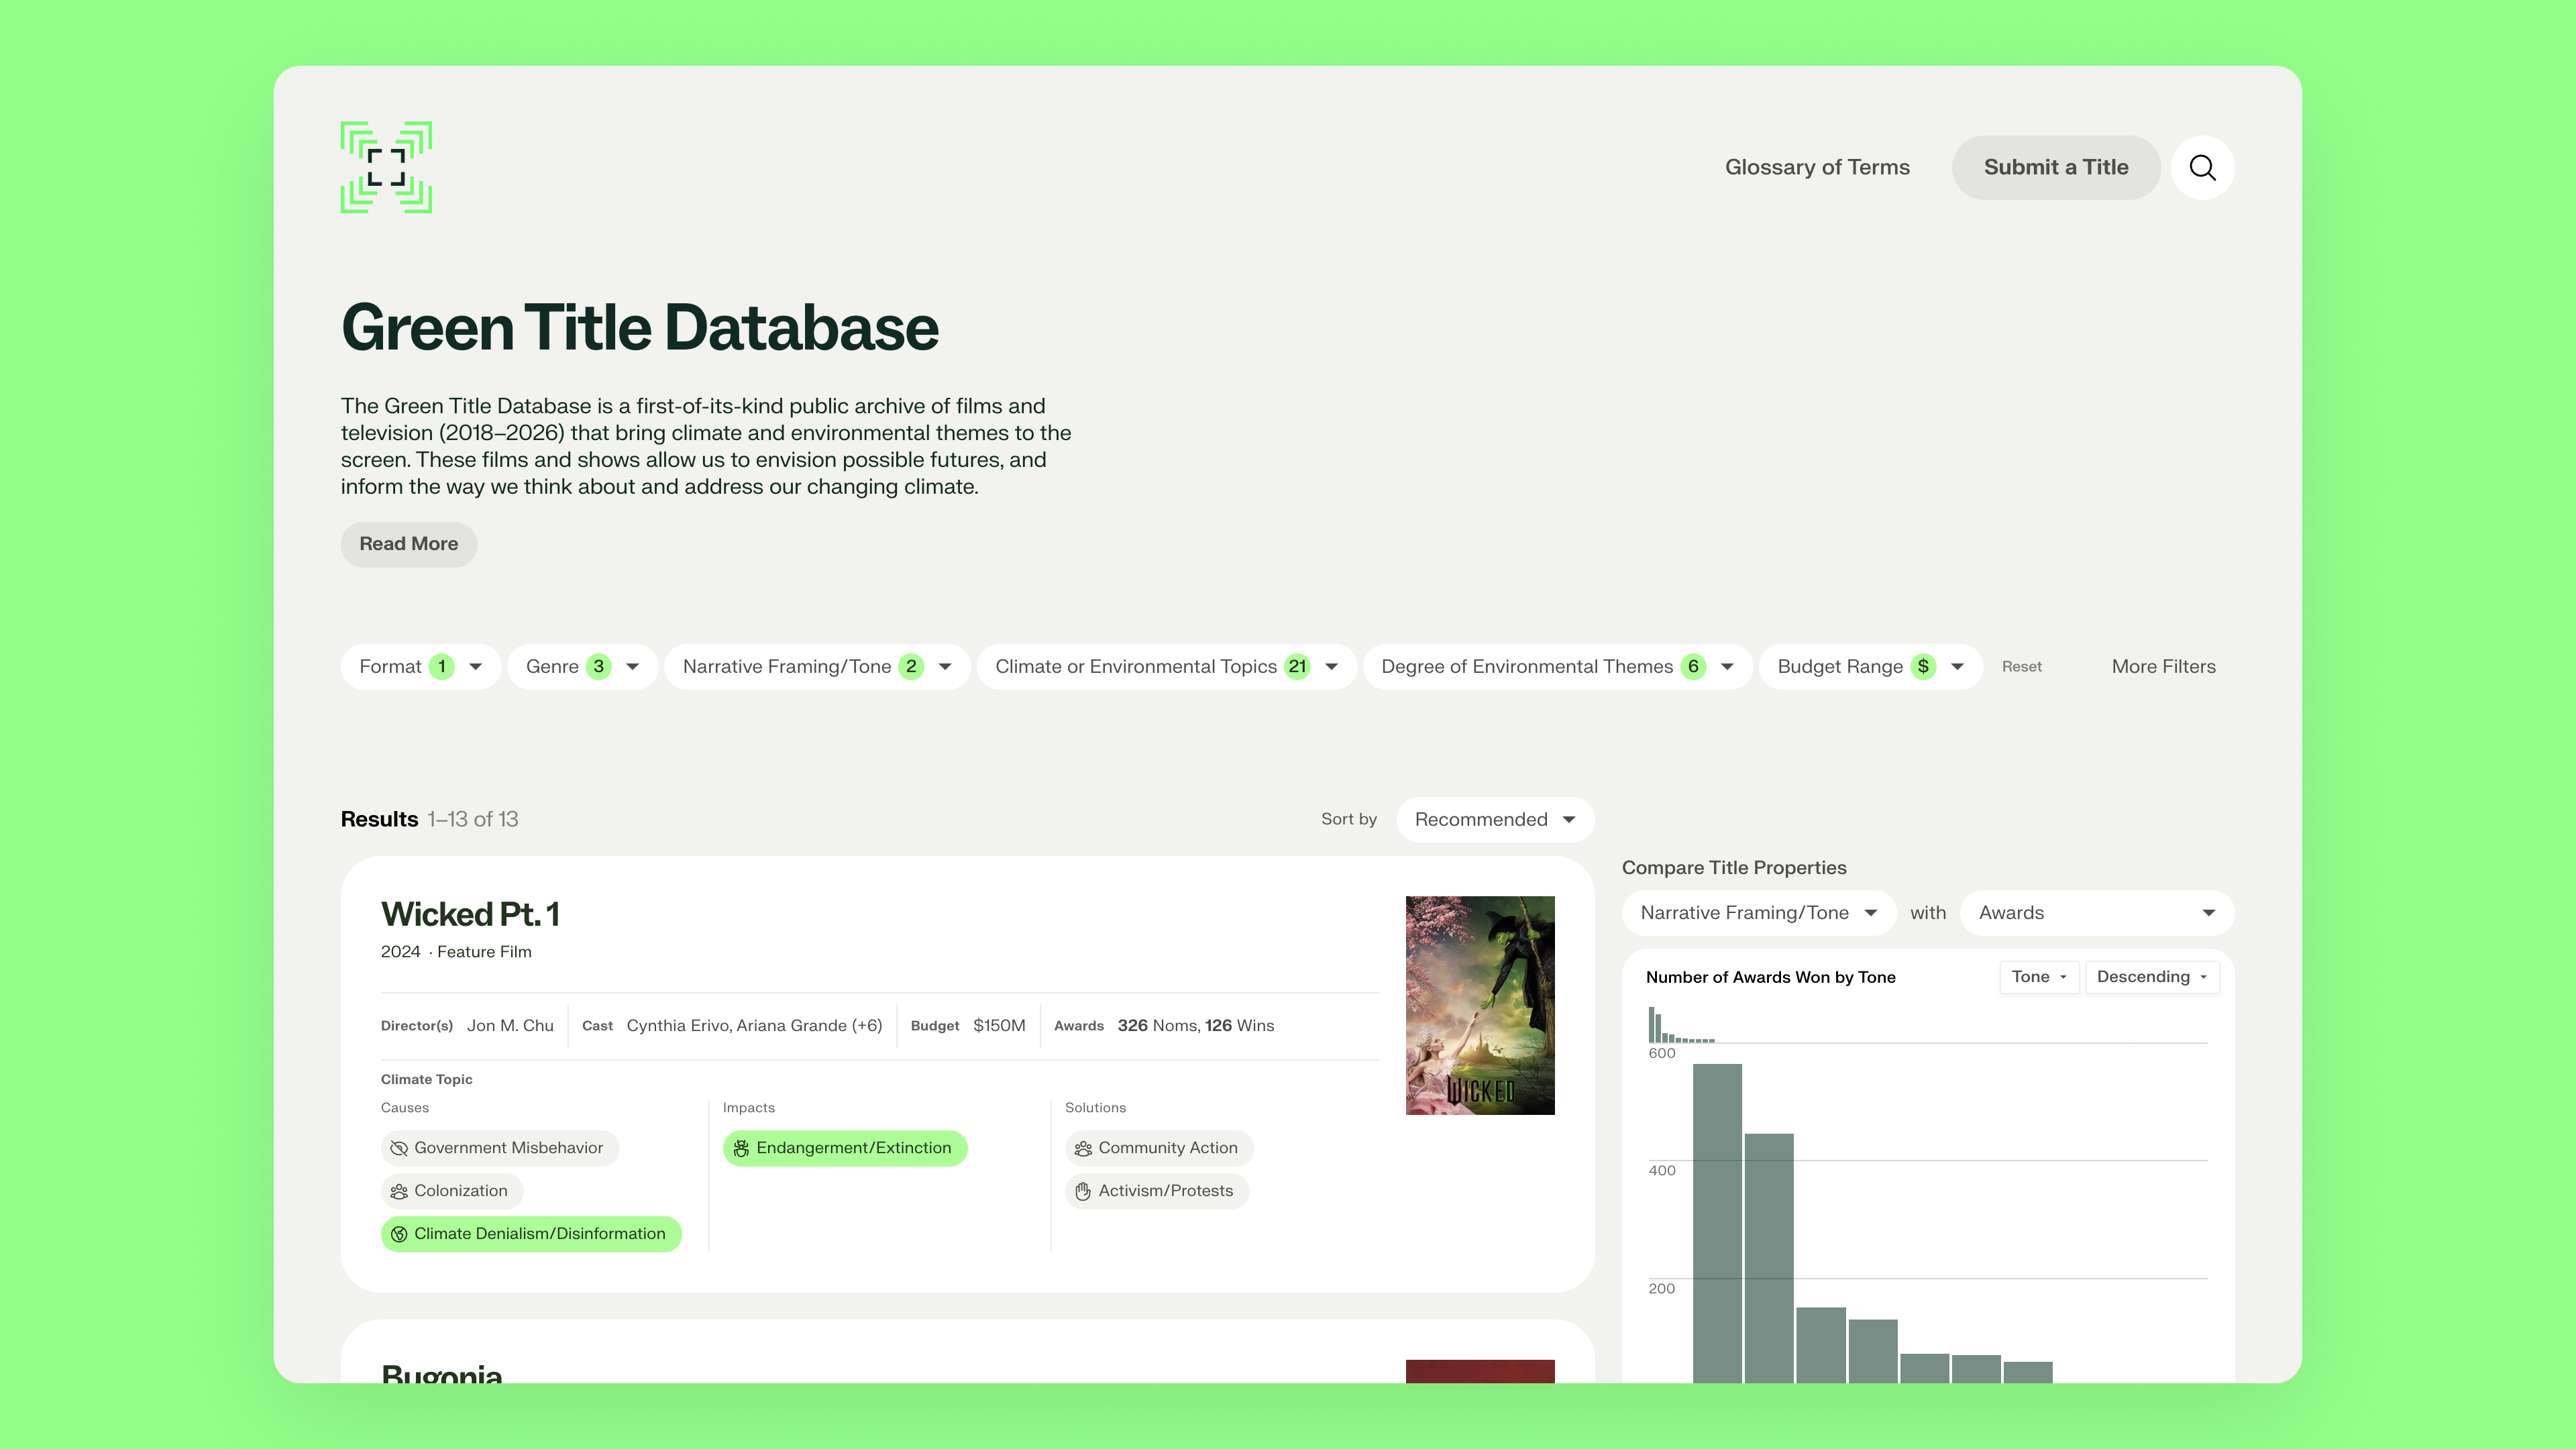Open the chart Tone dropdown

2039,977
